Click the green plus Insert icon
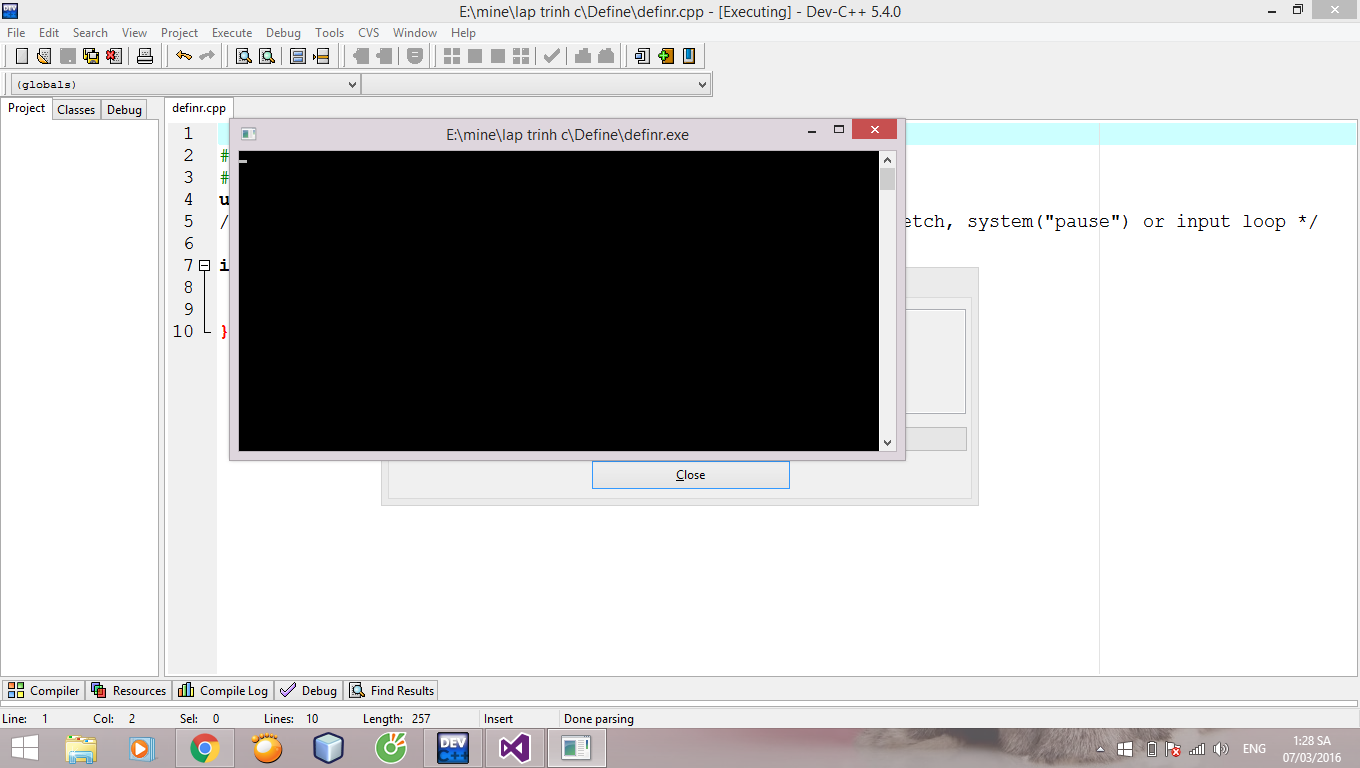The image size is (1360, 768). click(666, 56)
